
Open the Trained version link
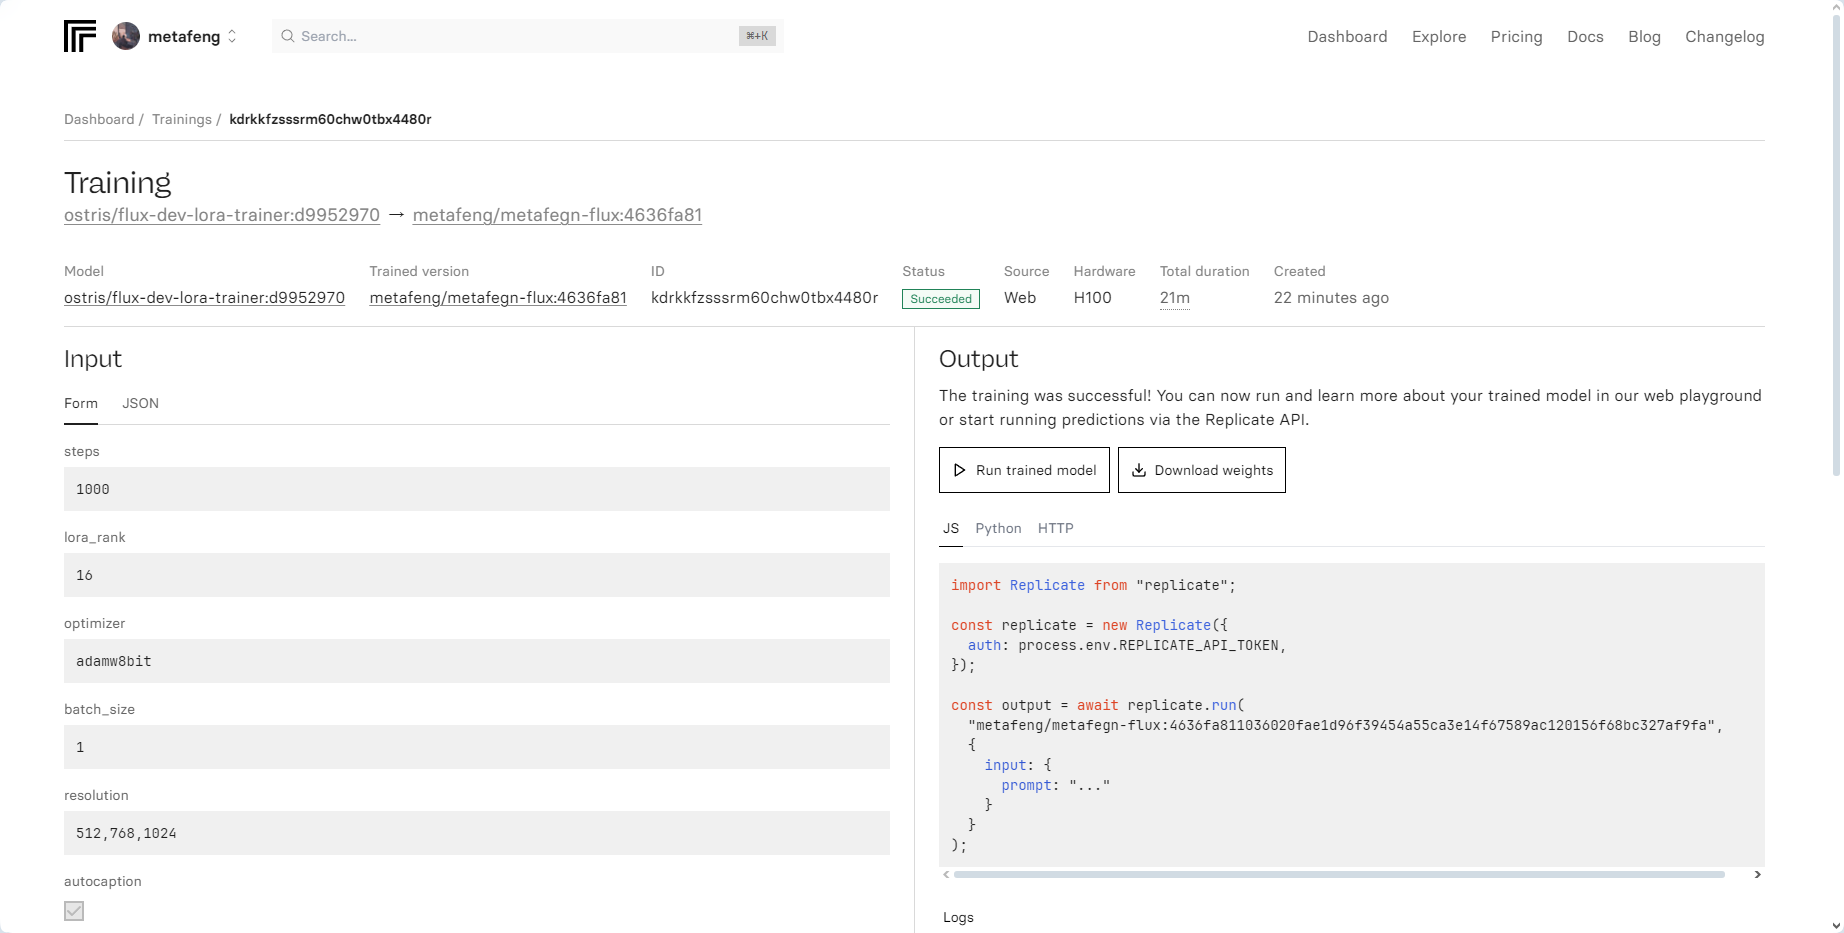click(x=498, y=298)
